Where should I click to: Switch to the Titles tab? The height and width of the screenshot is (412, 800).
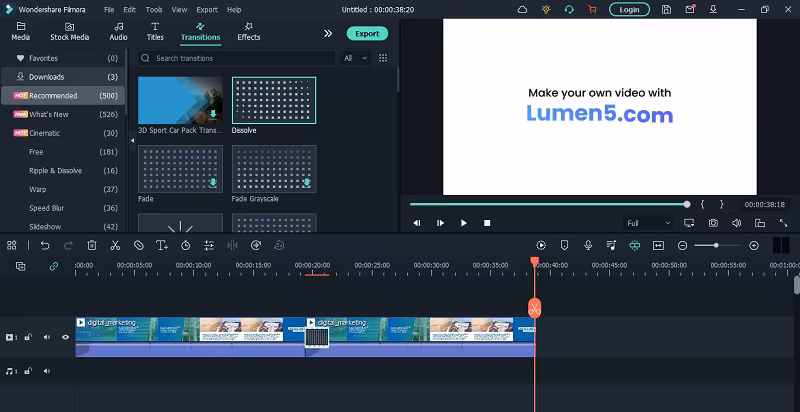coord(155,32)
